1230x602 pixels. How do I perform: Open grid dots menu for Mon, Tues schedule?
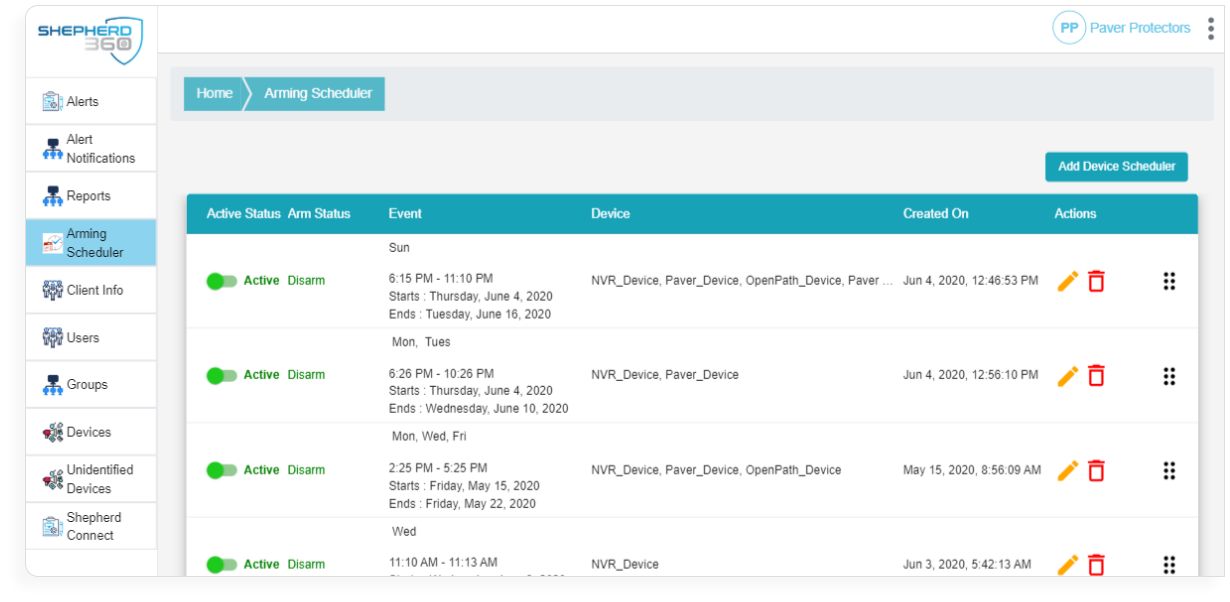tap(1168, 375)
